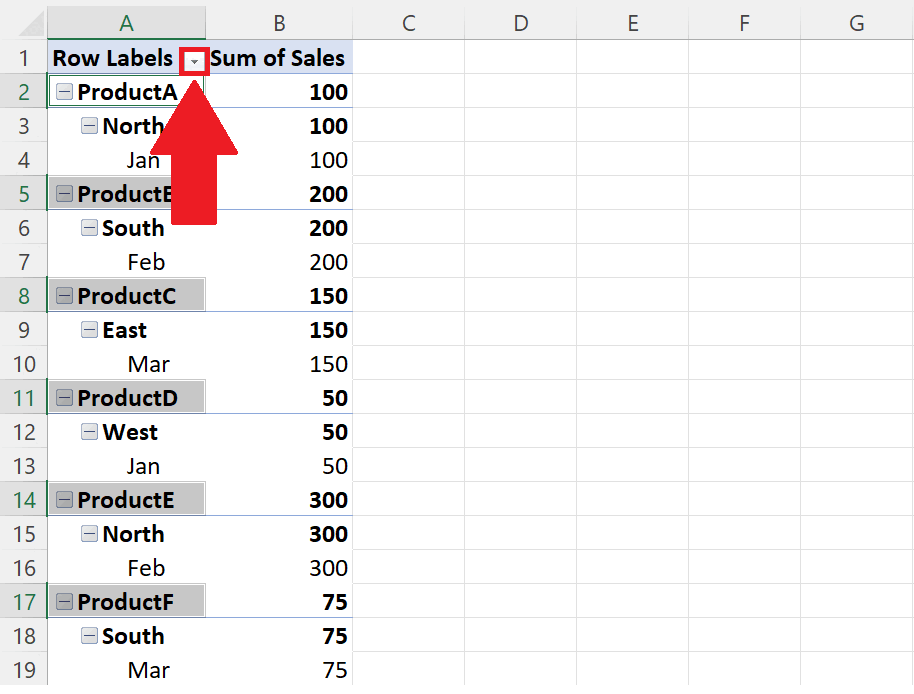Collapse the ProductB group
Screen dimensions: 914x694
click(64, 193)
